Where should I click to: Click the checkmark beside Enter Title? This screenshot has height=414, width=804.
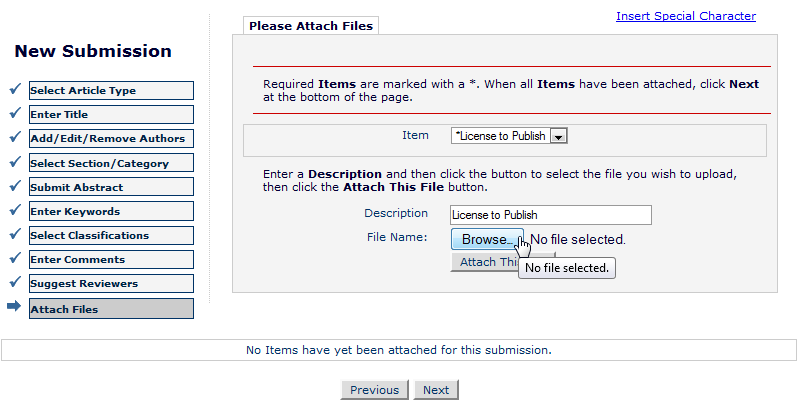[x=15, y=113]
